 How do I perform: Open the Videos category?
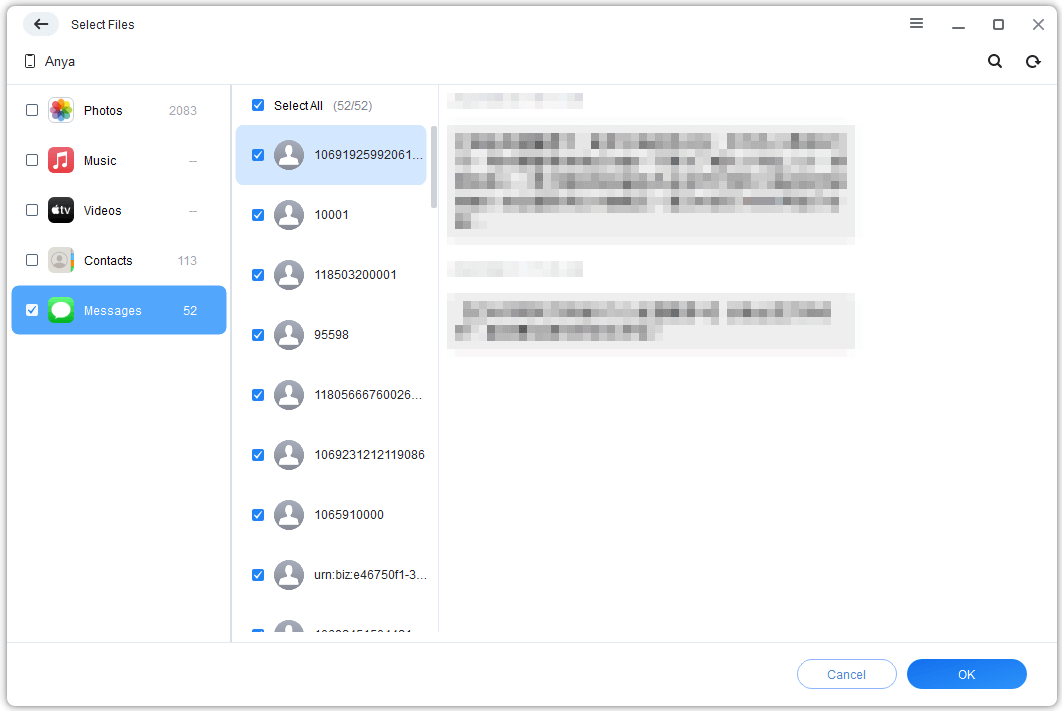pos(119,211)
